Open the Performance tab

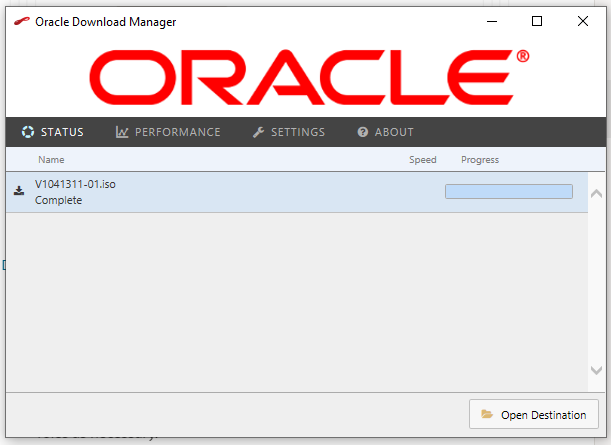[x=168, y=132]
